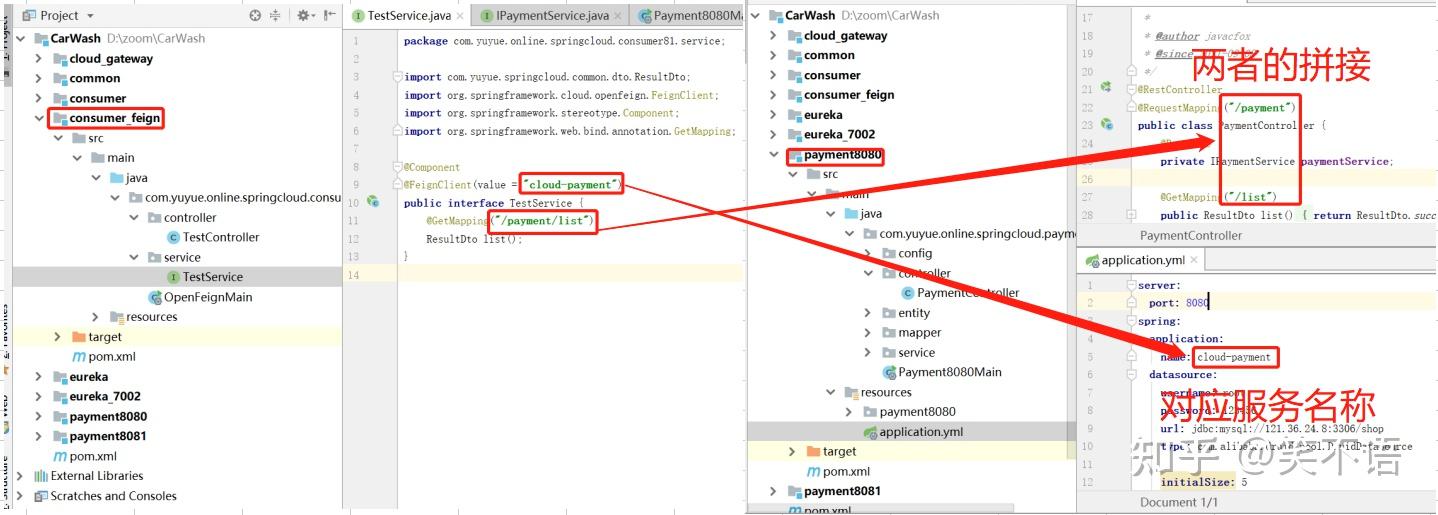Expand the config package in right tree
The image size is (1438, 515).
[x=868, y=253]
